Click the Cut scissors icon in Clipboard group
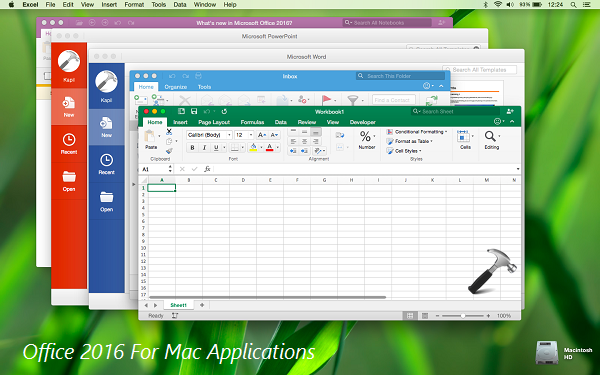 click(x=169, y=132)
